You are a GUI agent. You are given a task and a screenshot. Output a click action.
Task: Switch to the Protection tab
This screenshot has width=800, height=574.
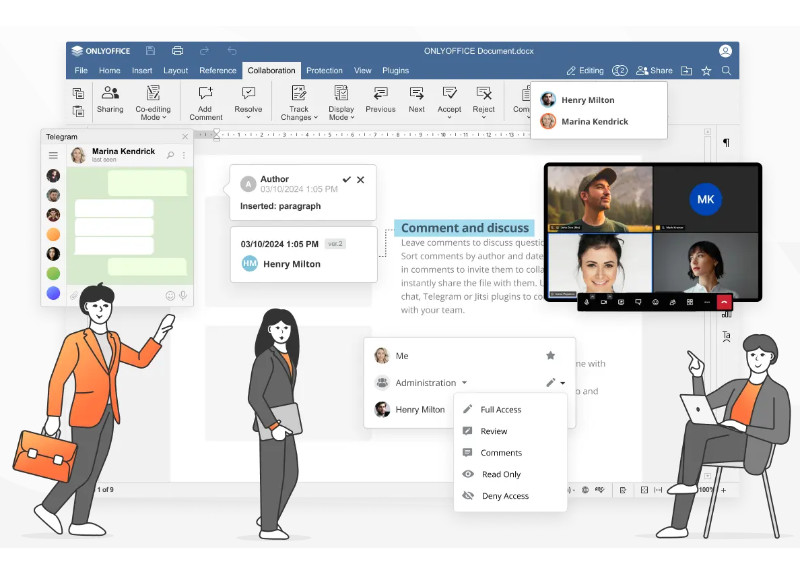[324, 70]
